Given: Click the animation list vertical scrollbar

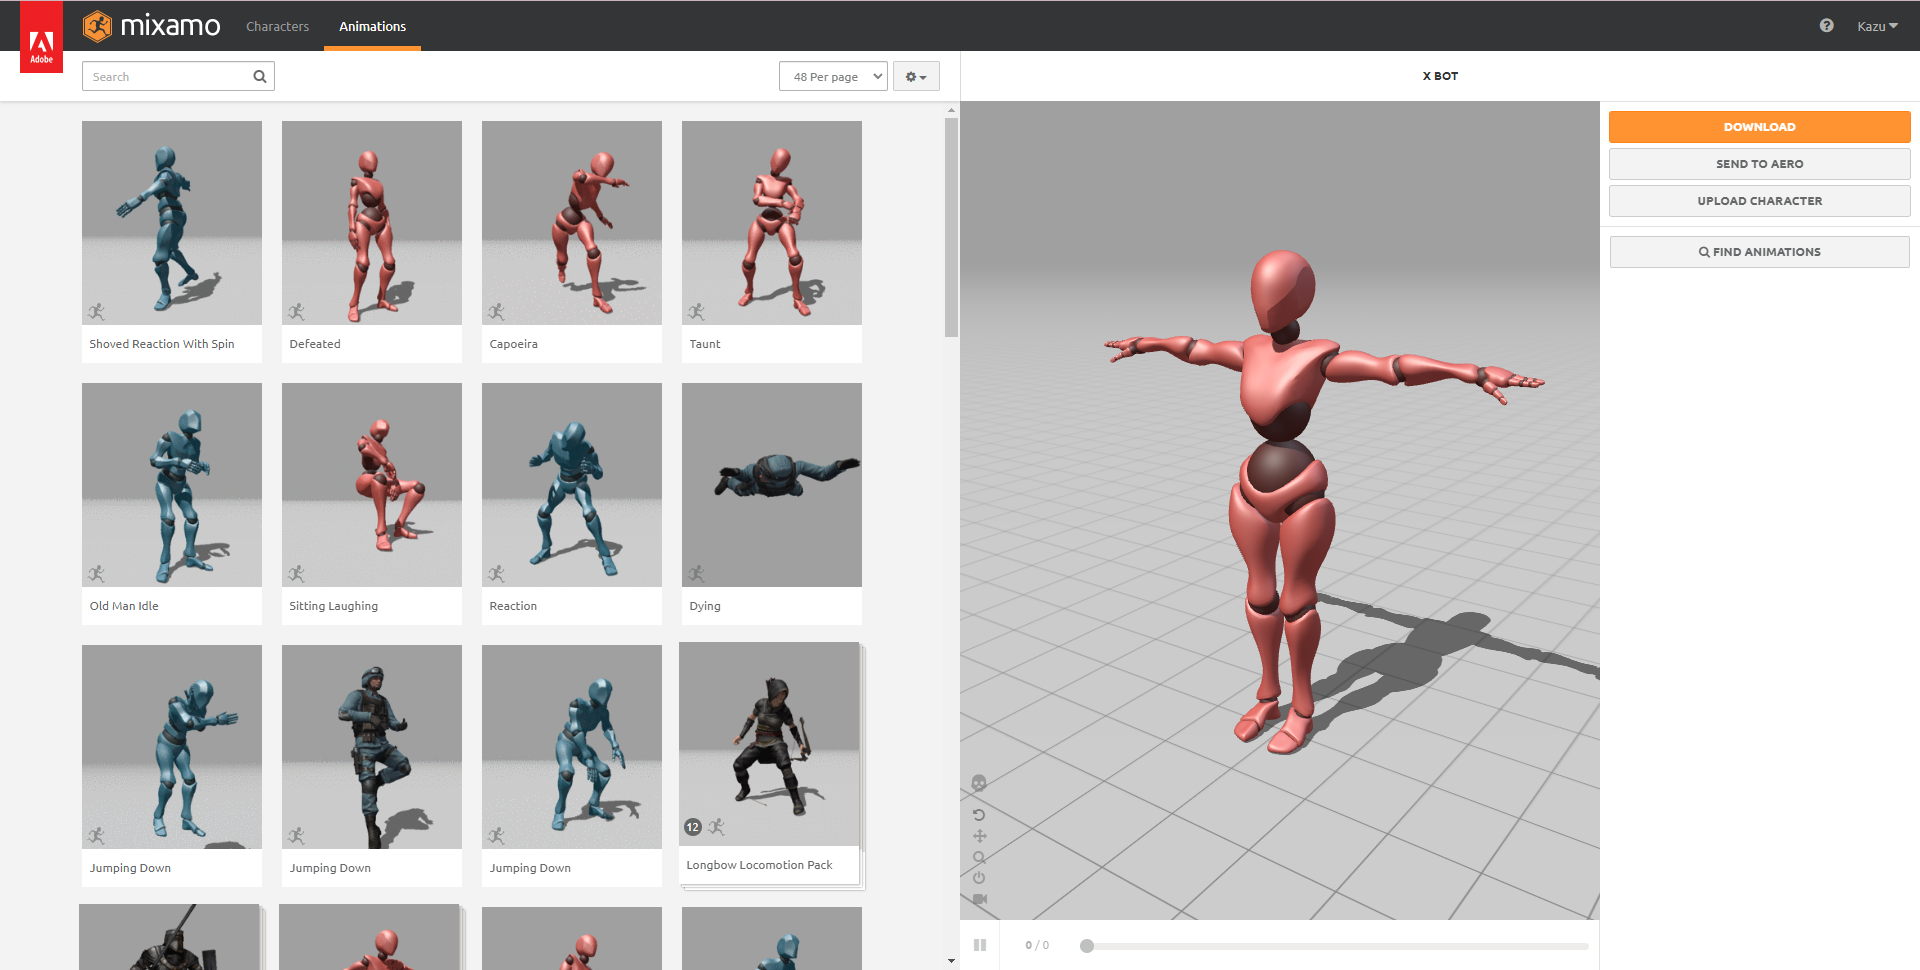Looking at the screenshot, I should [x=951, y=228].
